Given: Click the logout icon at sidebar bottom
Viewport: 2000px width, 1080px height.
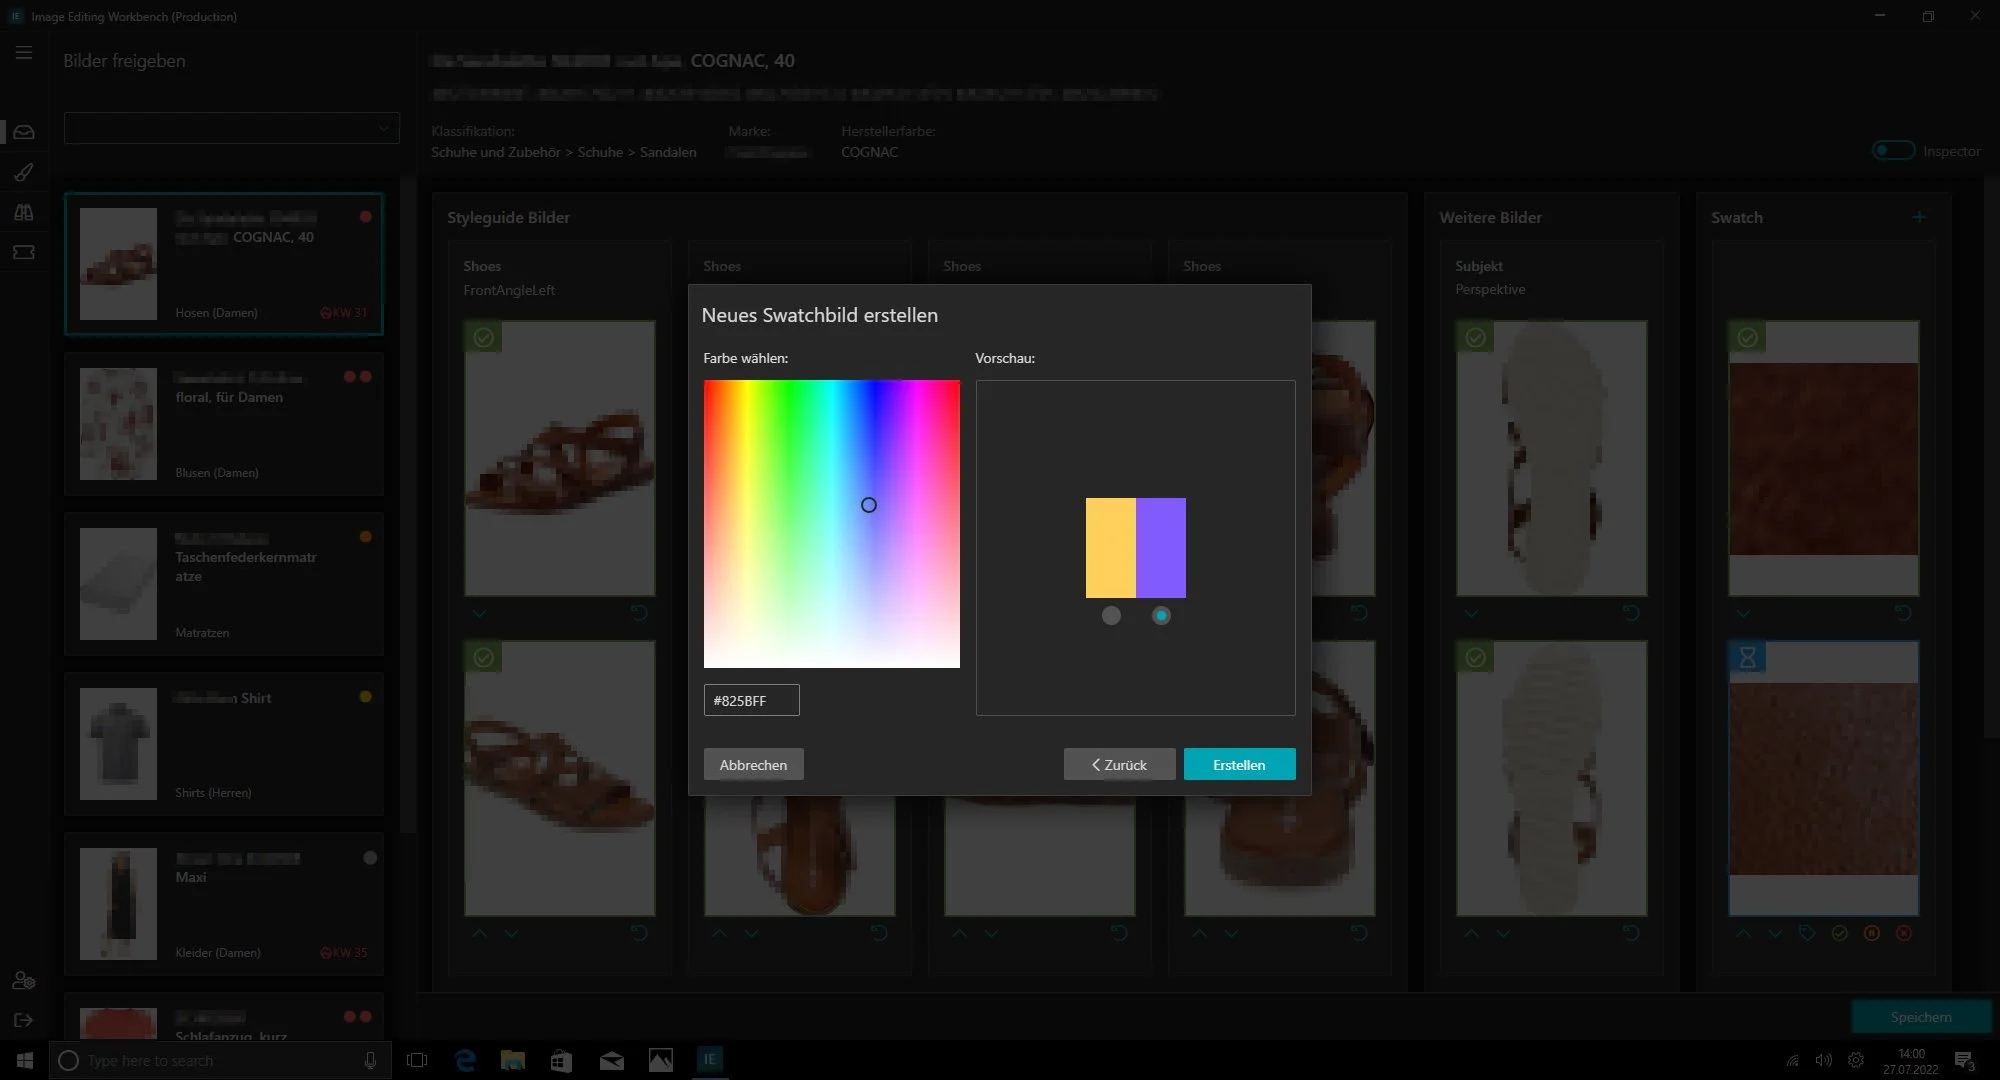Looking at the screenshot, I should 24,1020.
